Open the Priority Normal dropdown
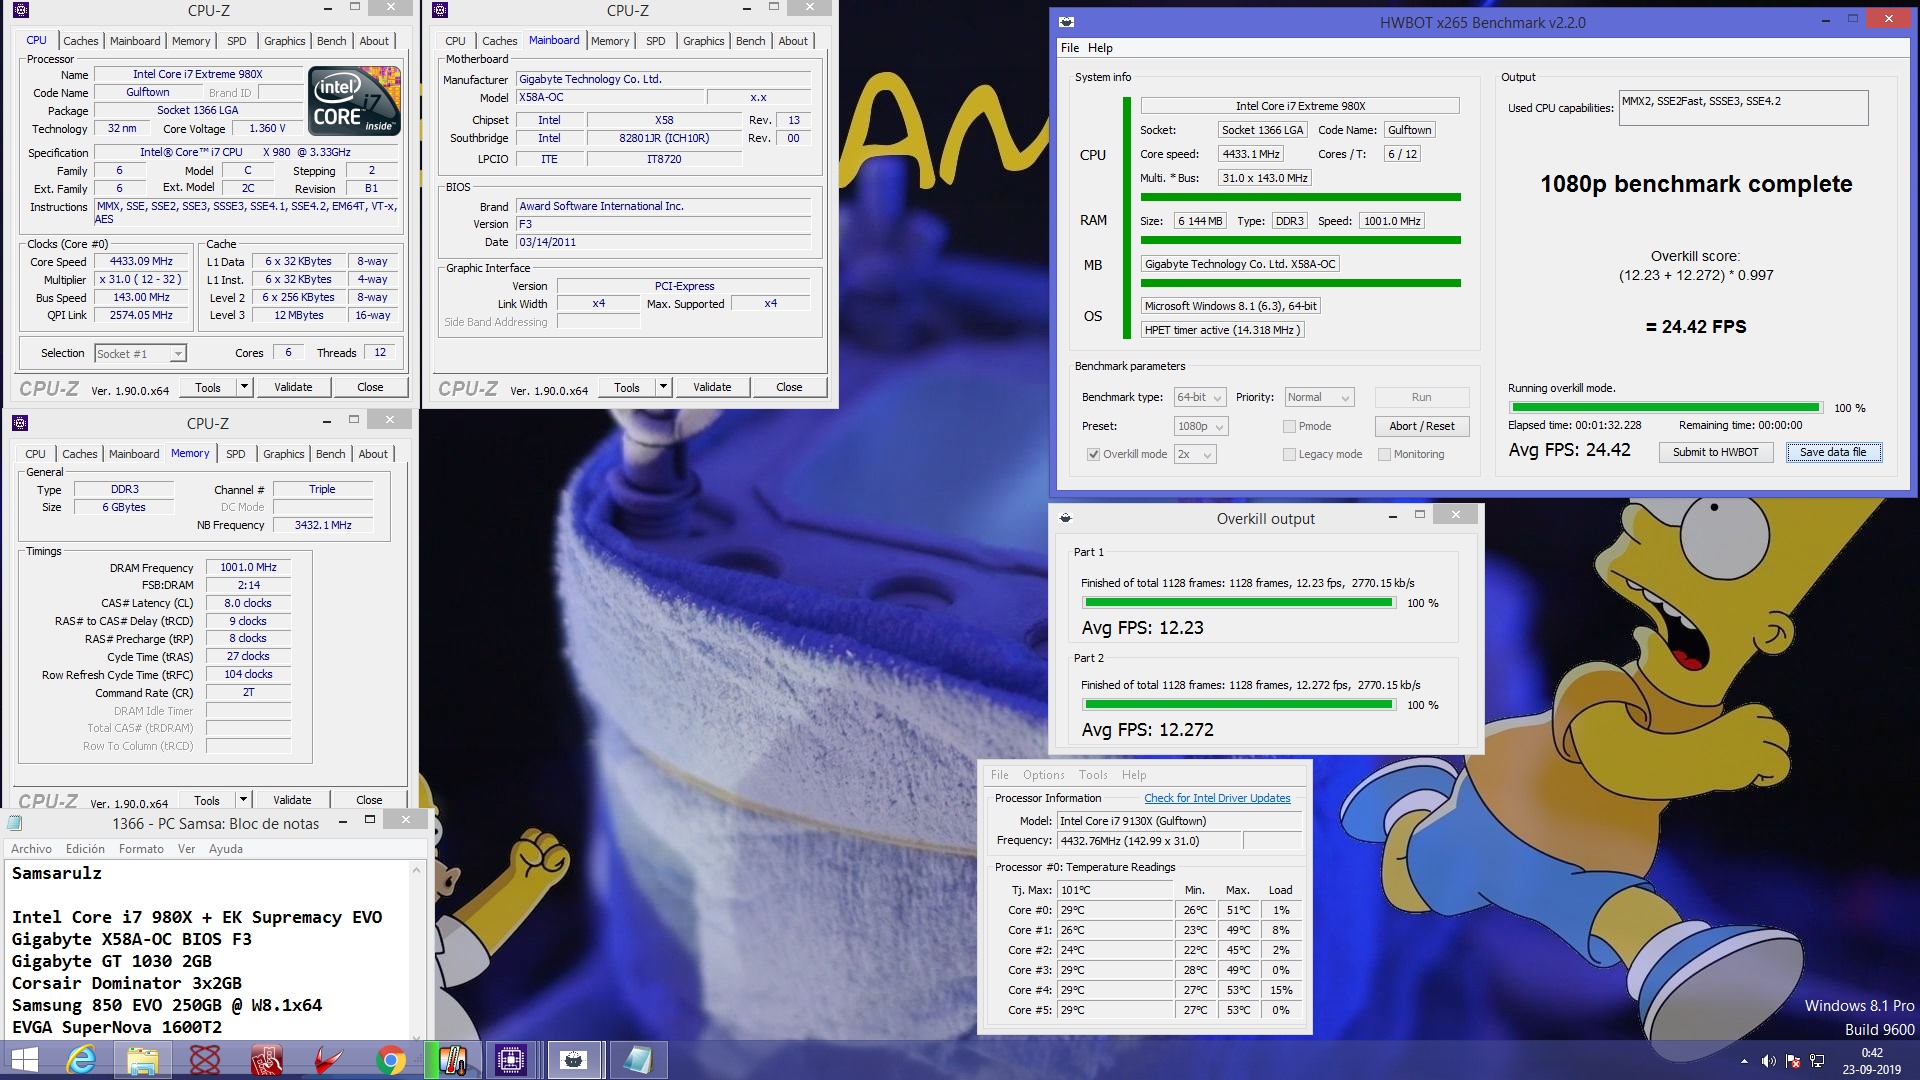Image resolution: width=1920 pixels, height=1080 pixels. pyautogui.click(x=1319, y=397)
